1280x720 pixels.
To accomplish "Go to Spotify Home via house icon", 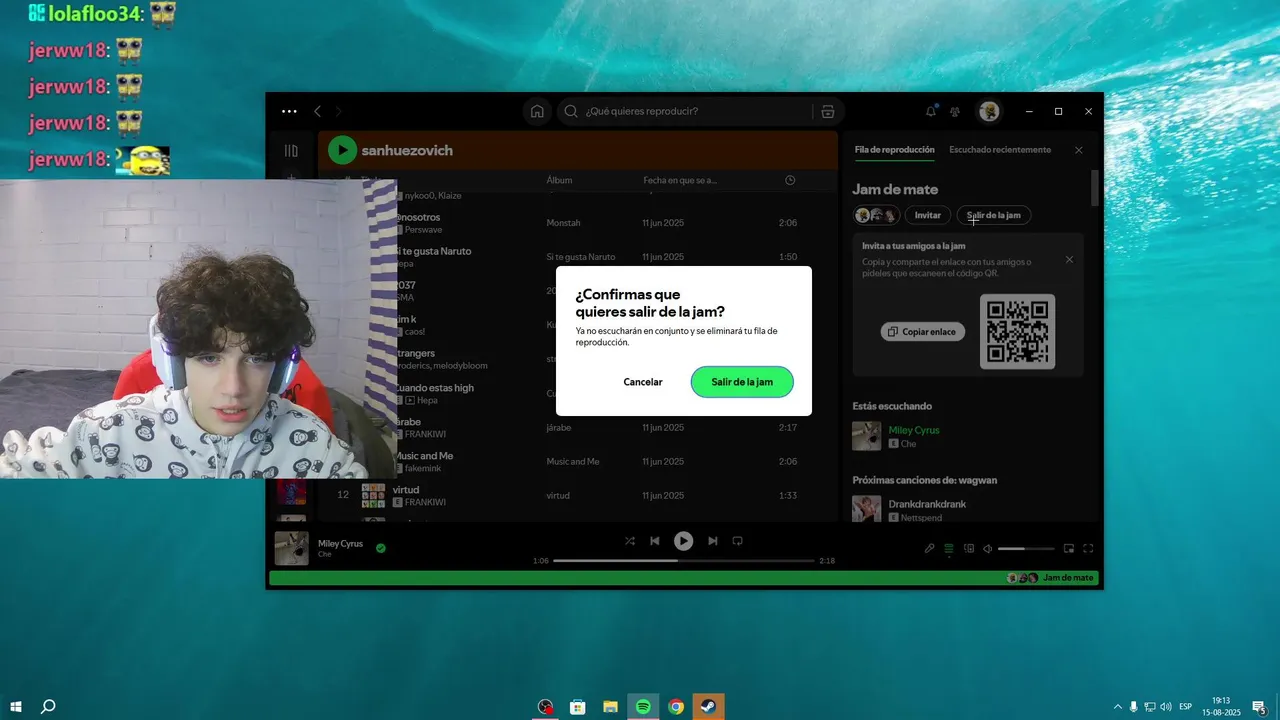I will 537,111.
